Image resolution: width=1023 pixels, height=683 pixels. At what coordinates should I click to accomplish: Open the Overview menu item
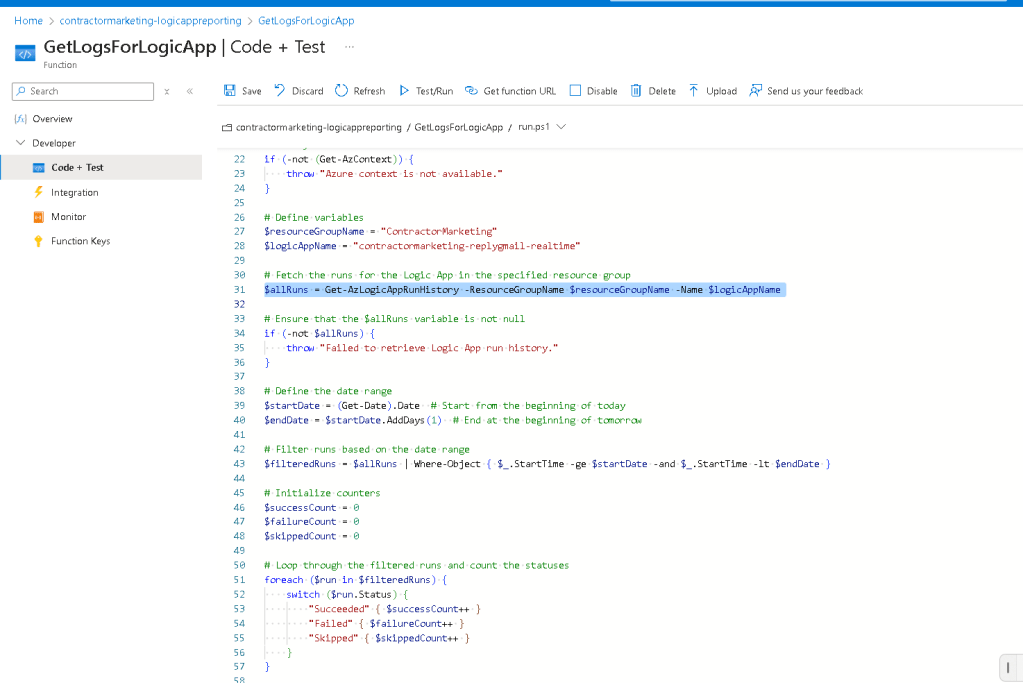point(52,119)
